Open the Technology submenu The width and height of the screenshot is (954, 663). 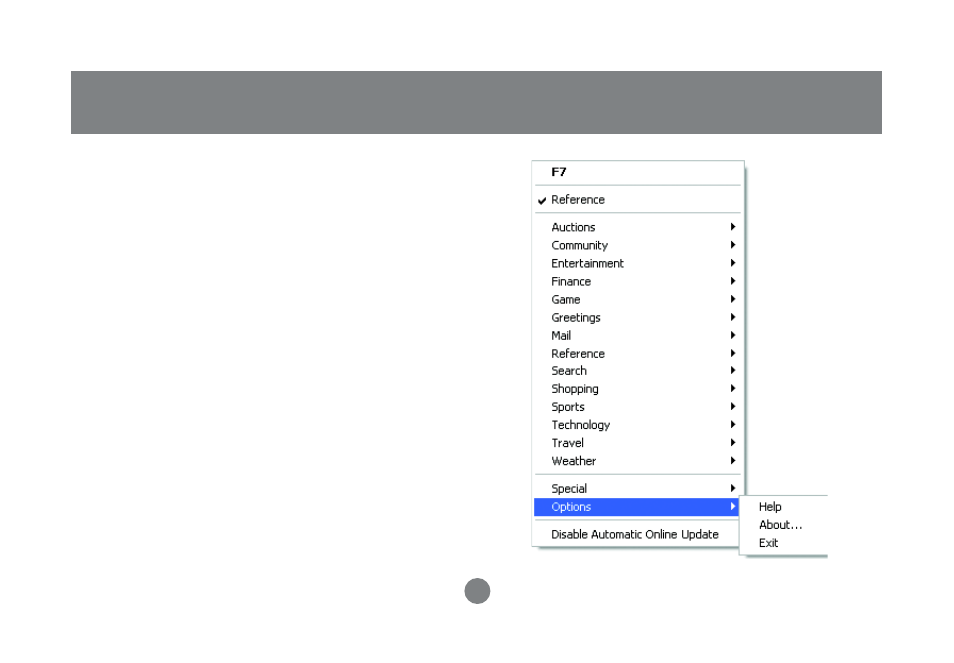637,425
